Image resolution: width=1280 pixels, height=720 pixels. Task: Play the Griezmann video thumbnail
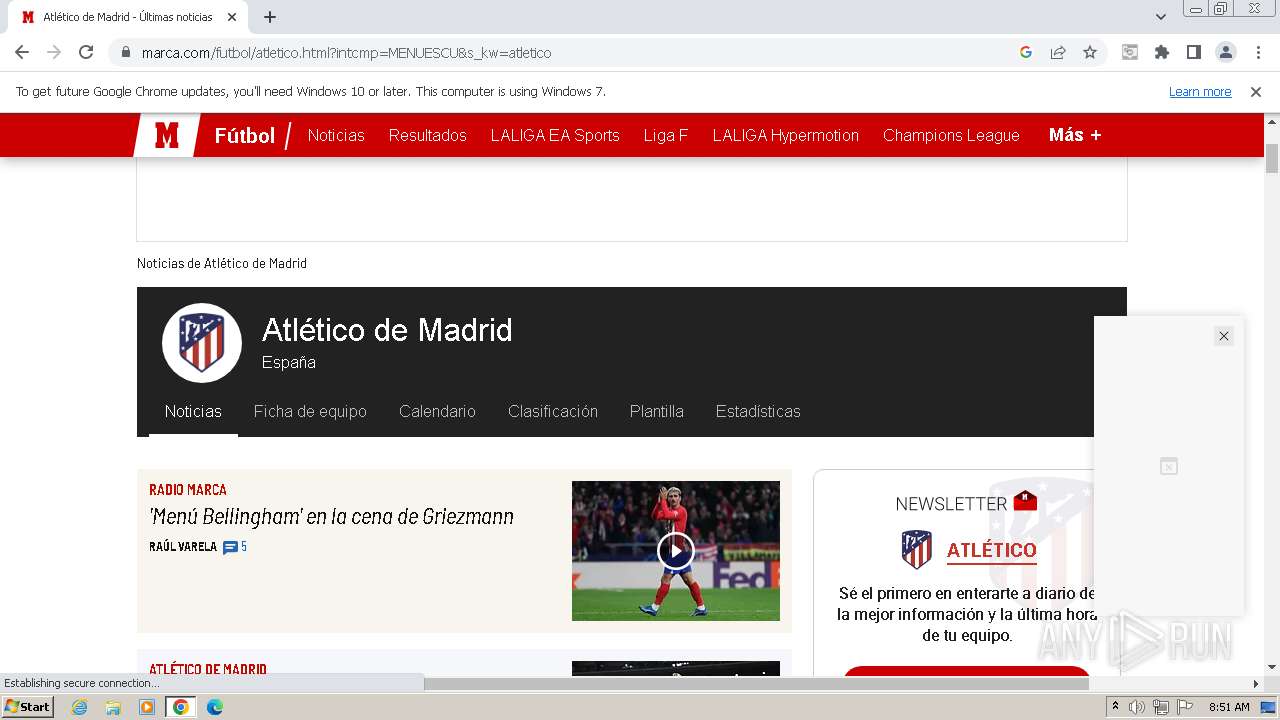click(676, 551)
